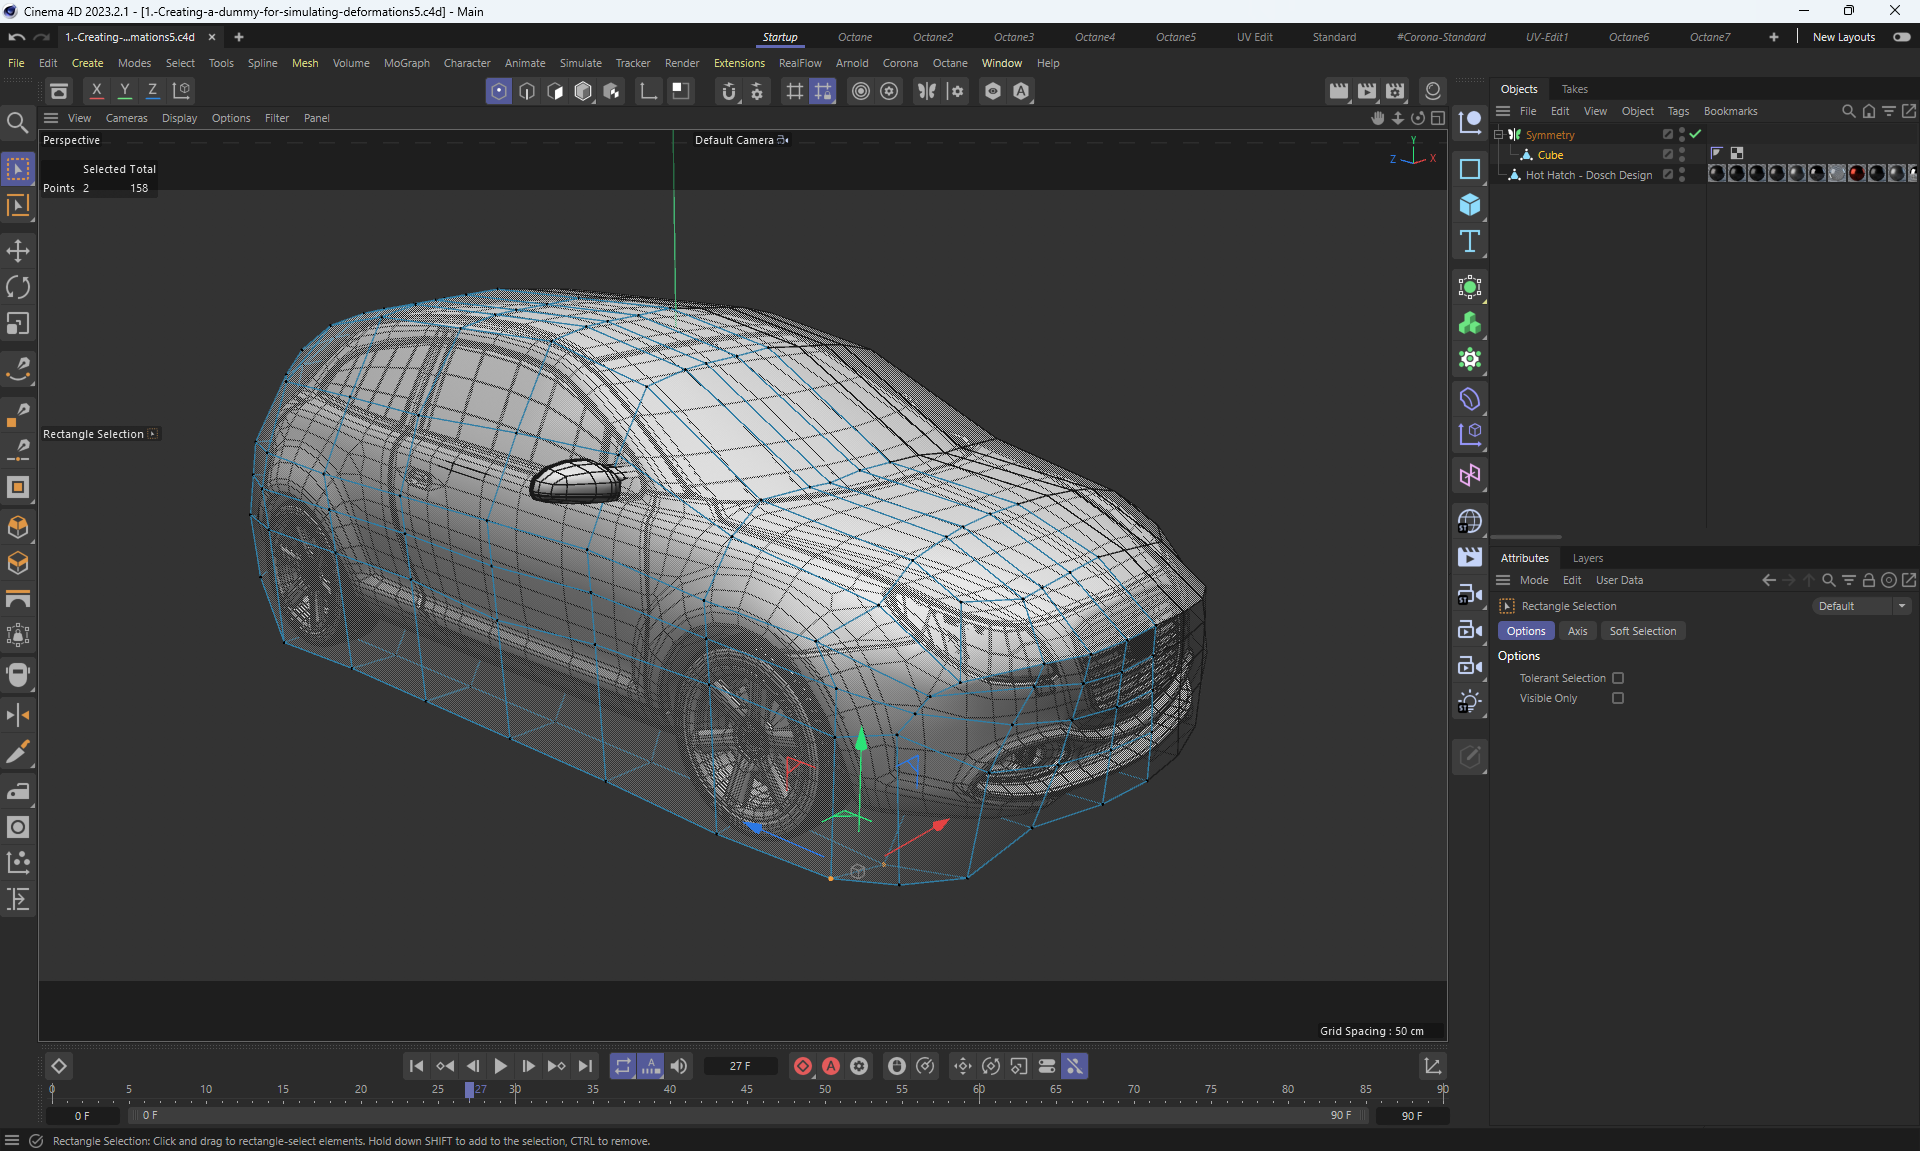Click the Soft Selection button
The height and width of the screenshot is (1151, 1920).
pos(1642,631)
